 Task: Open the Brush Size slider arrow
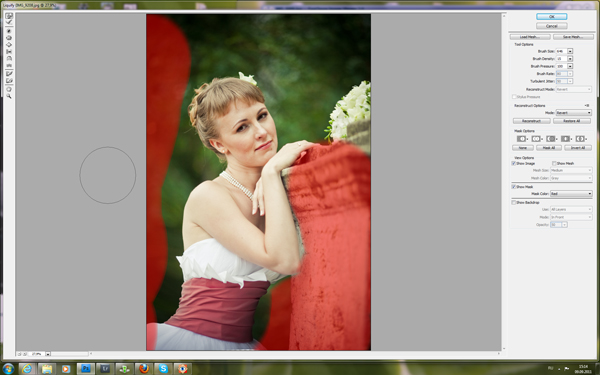tap(570, 51)
